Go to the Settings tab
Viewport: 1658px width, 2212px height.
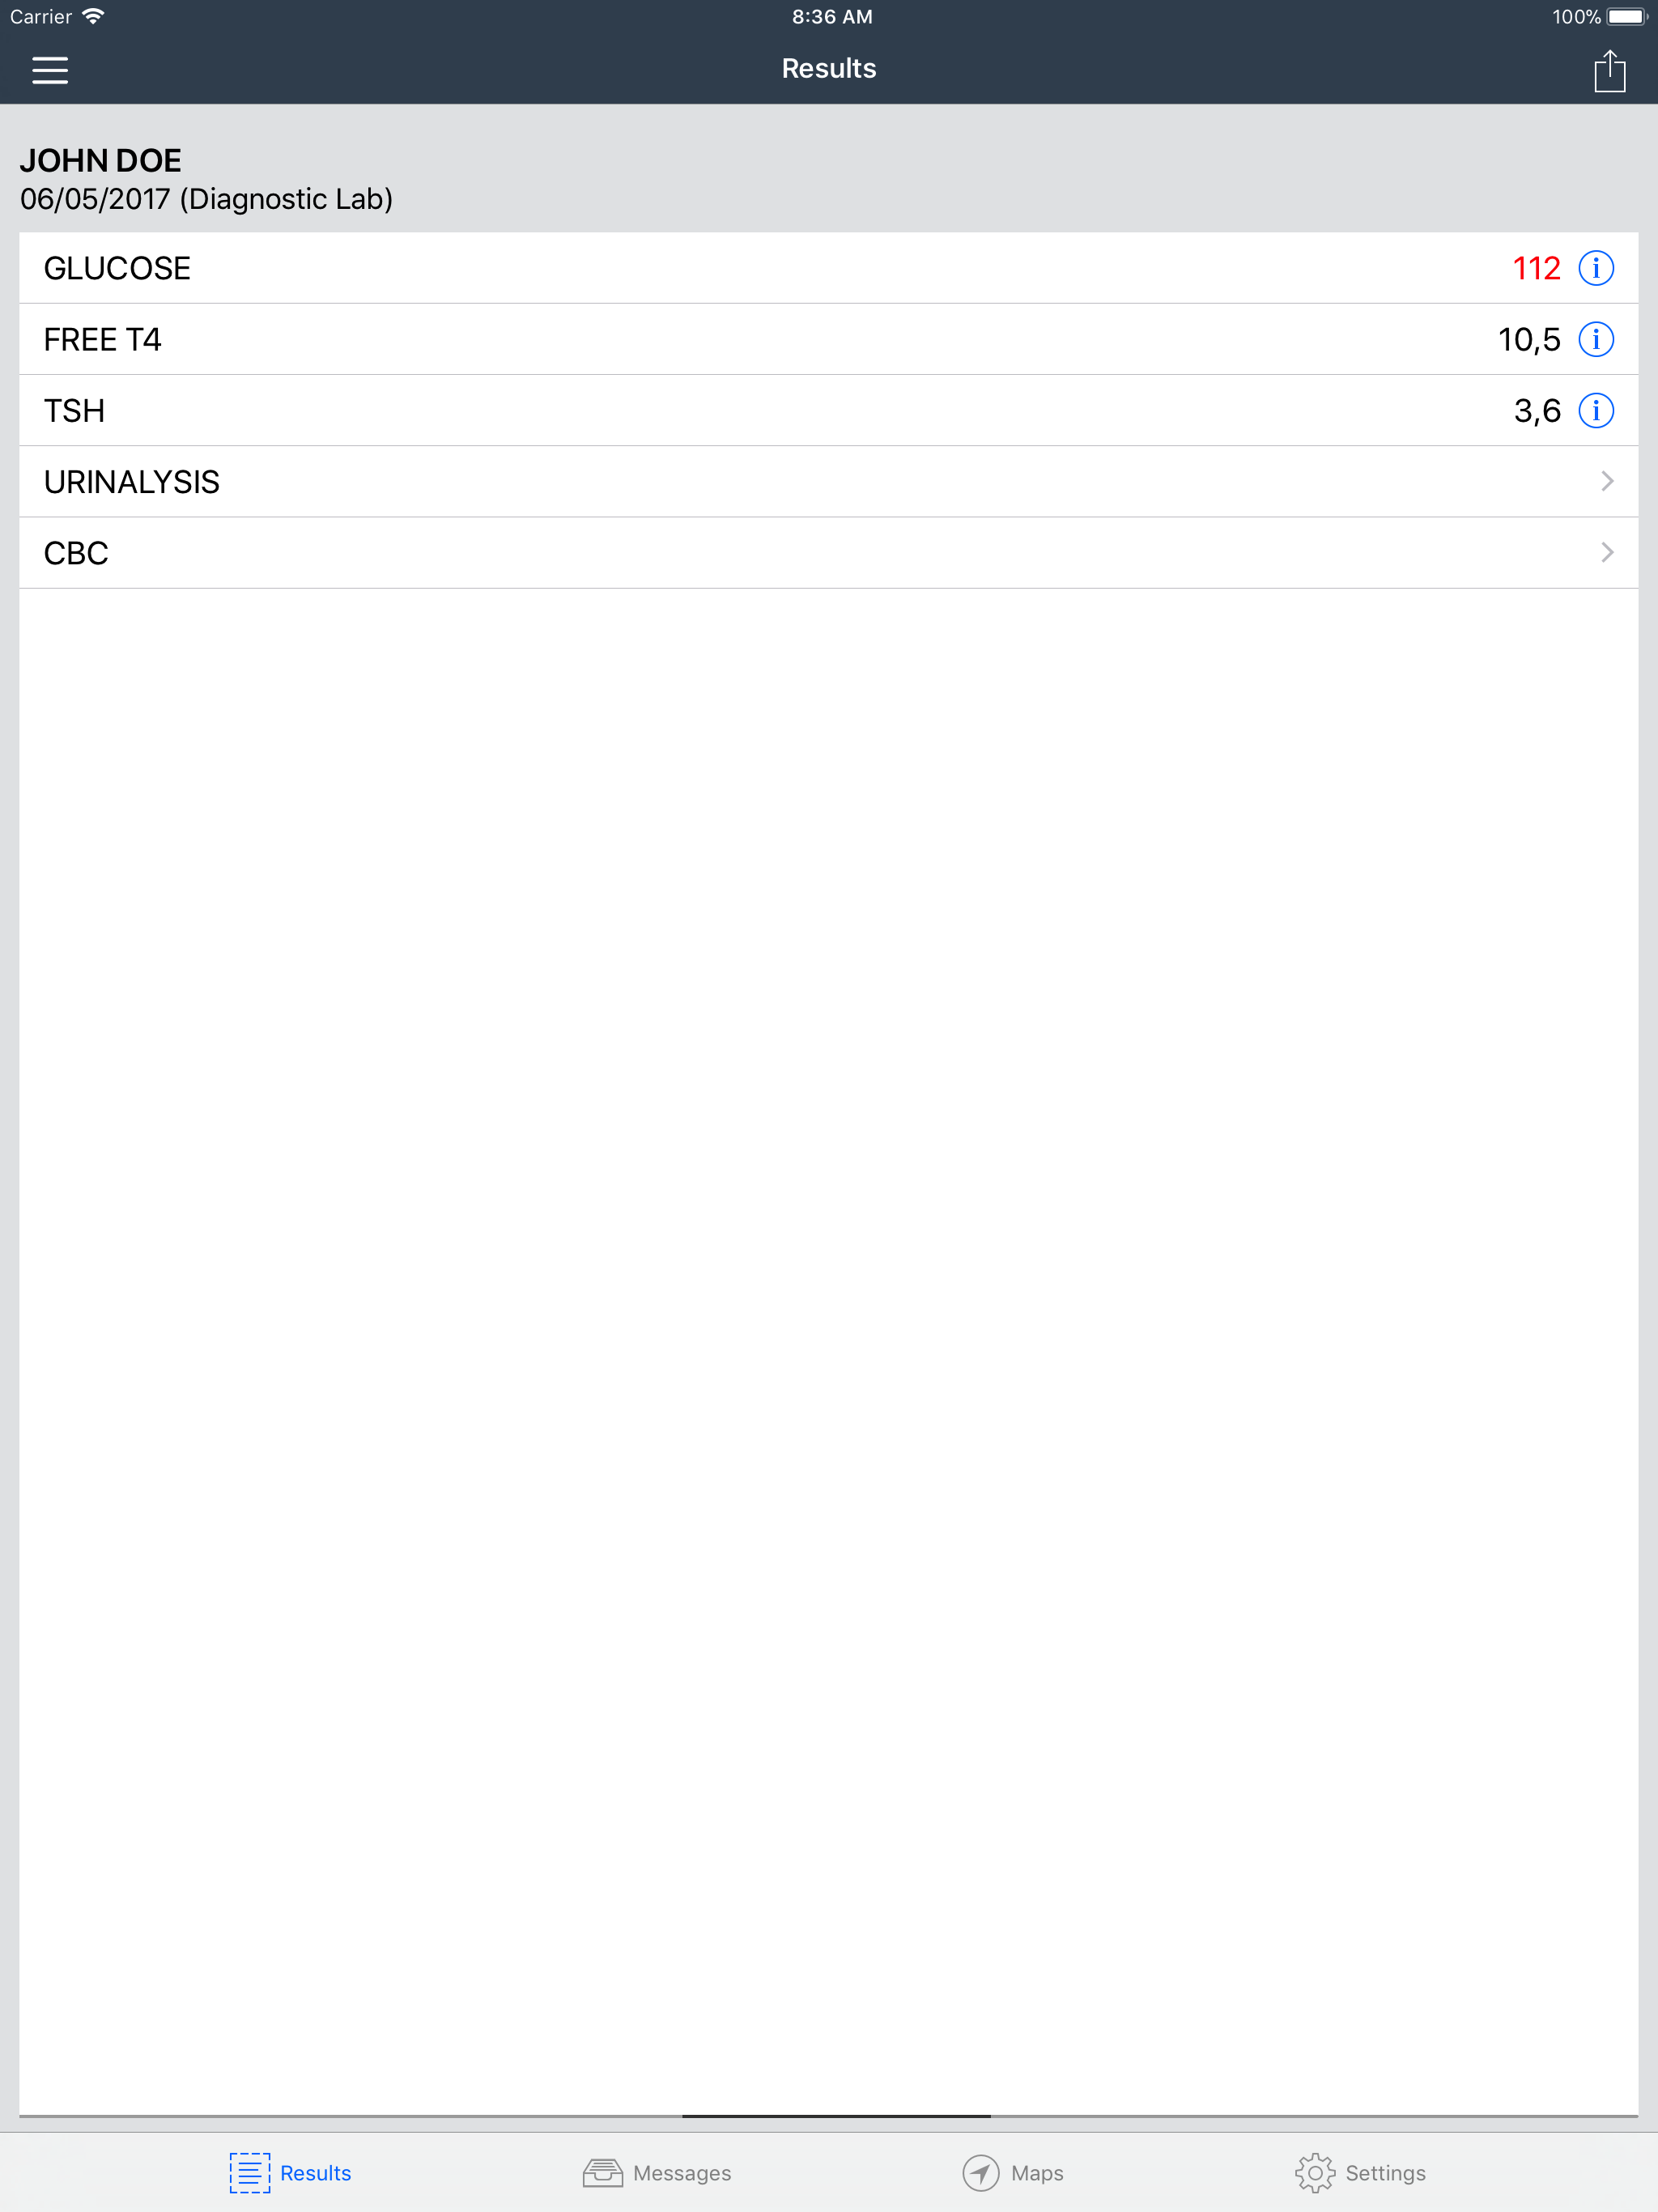pos(1360,2172)
